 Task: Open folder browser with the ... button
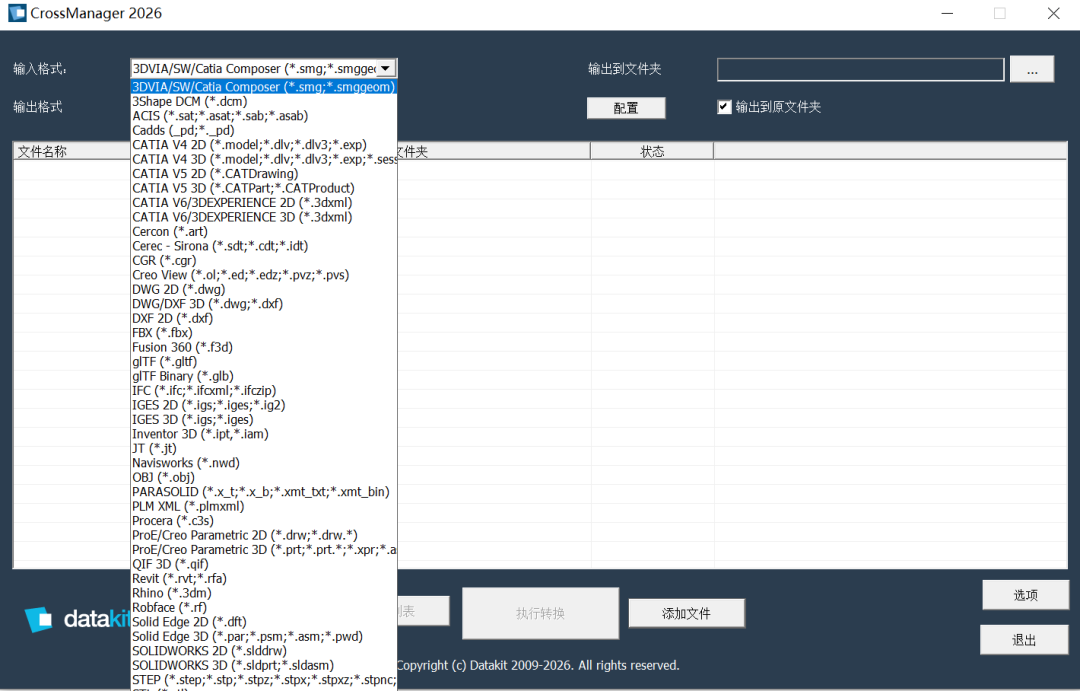[x=1032, y=69]
